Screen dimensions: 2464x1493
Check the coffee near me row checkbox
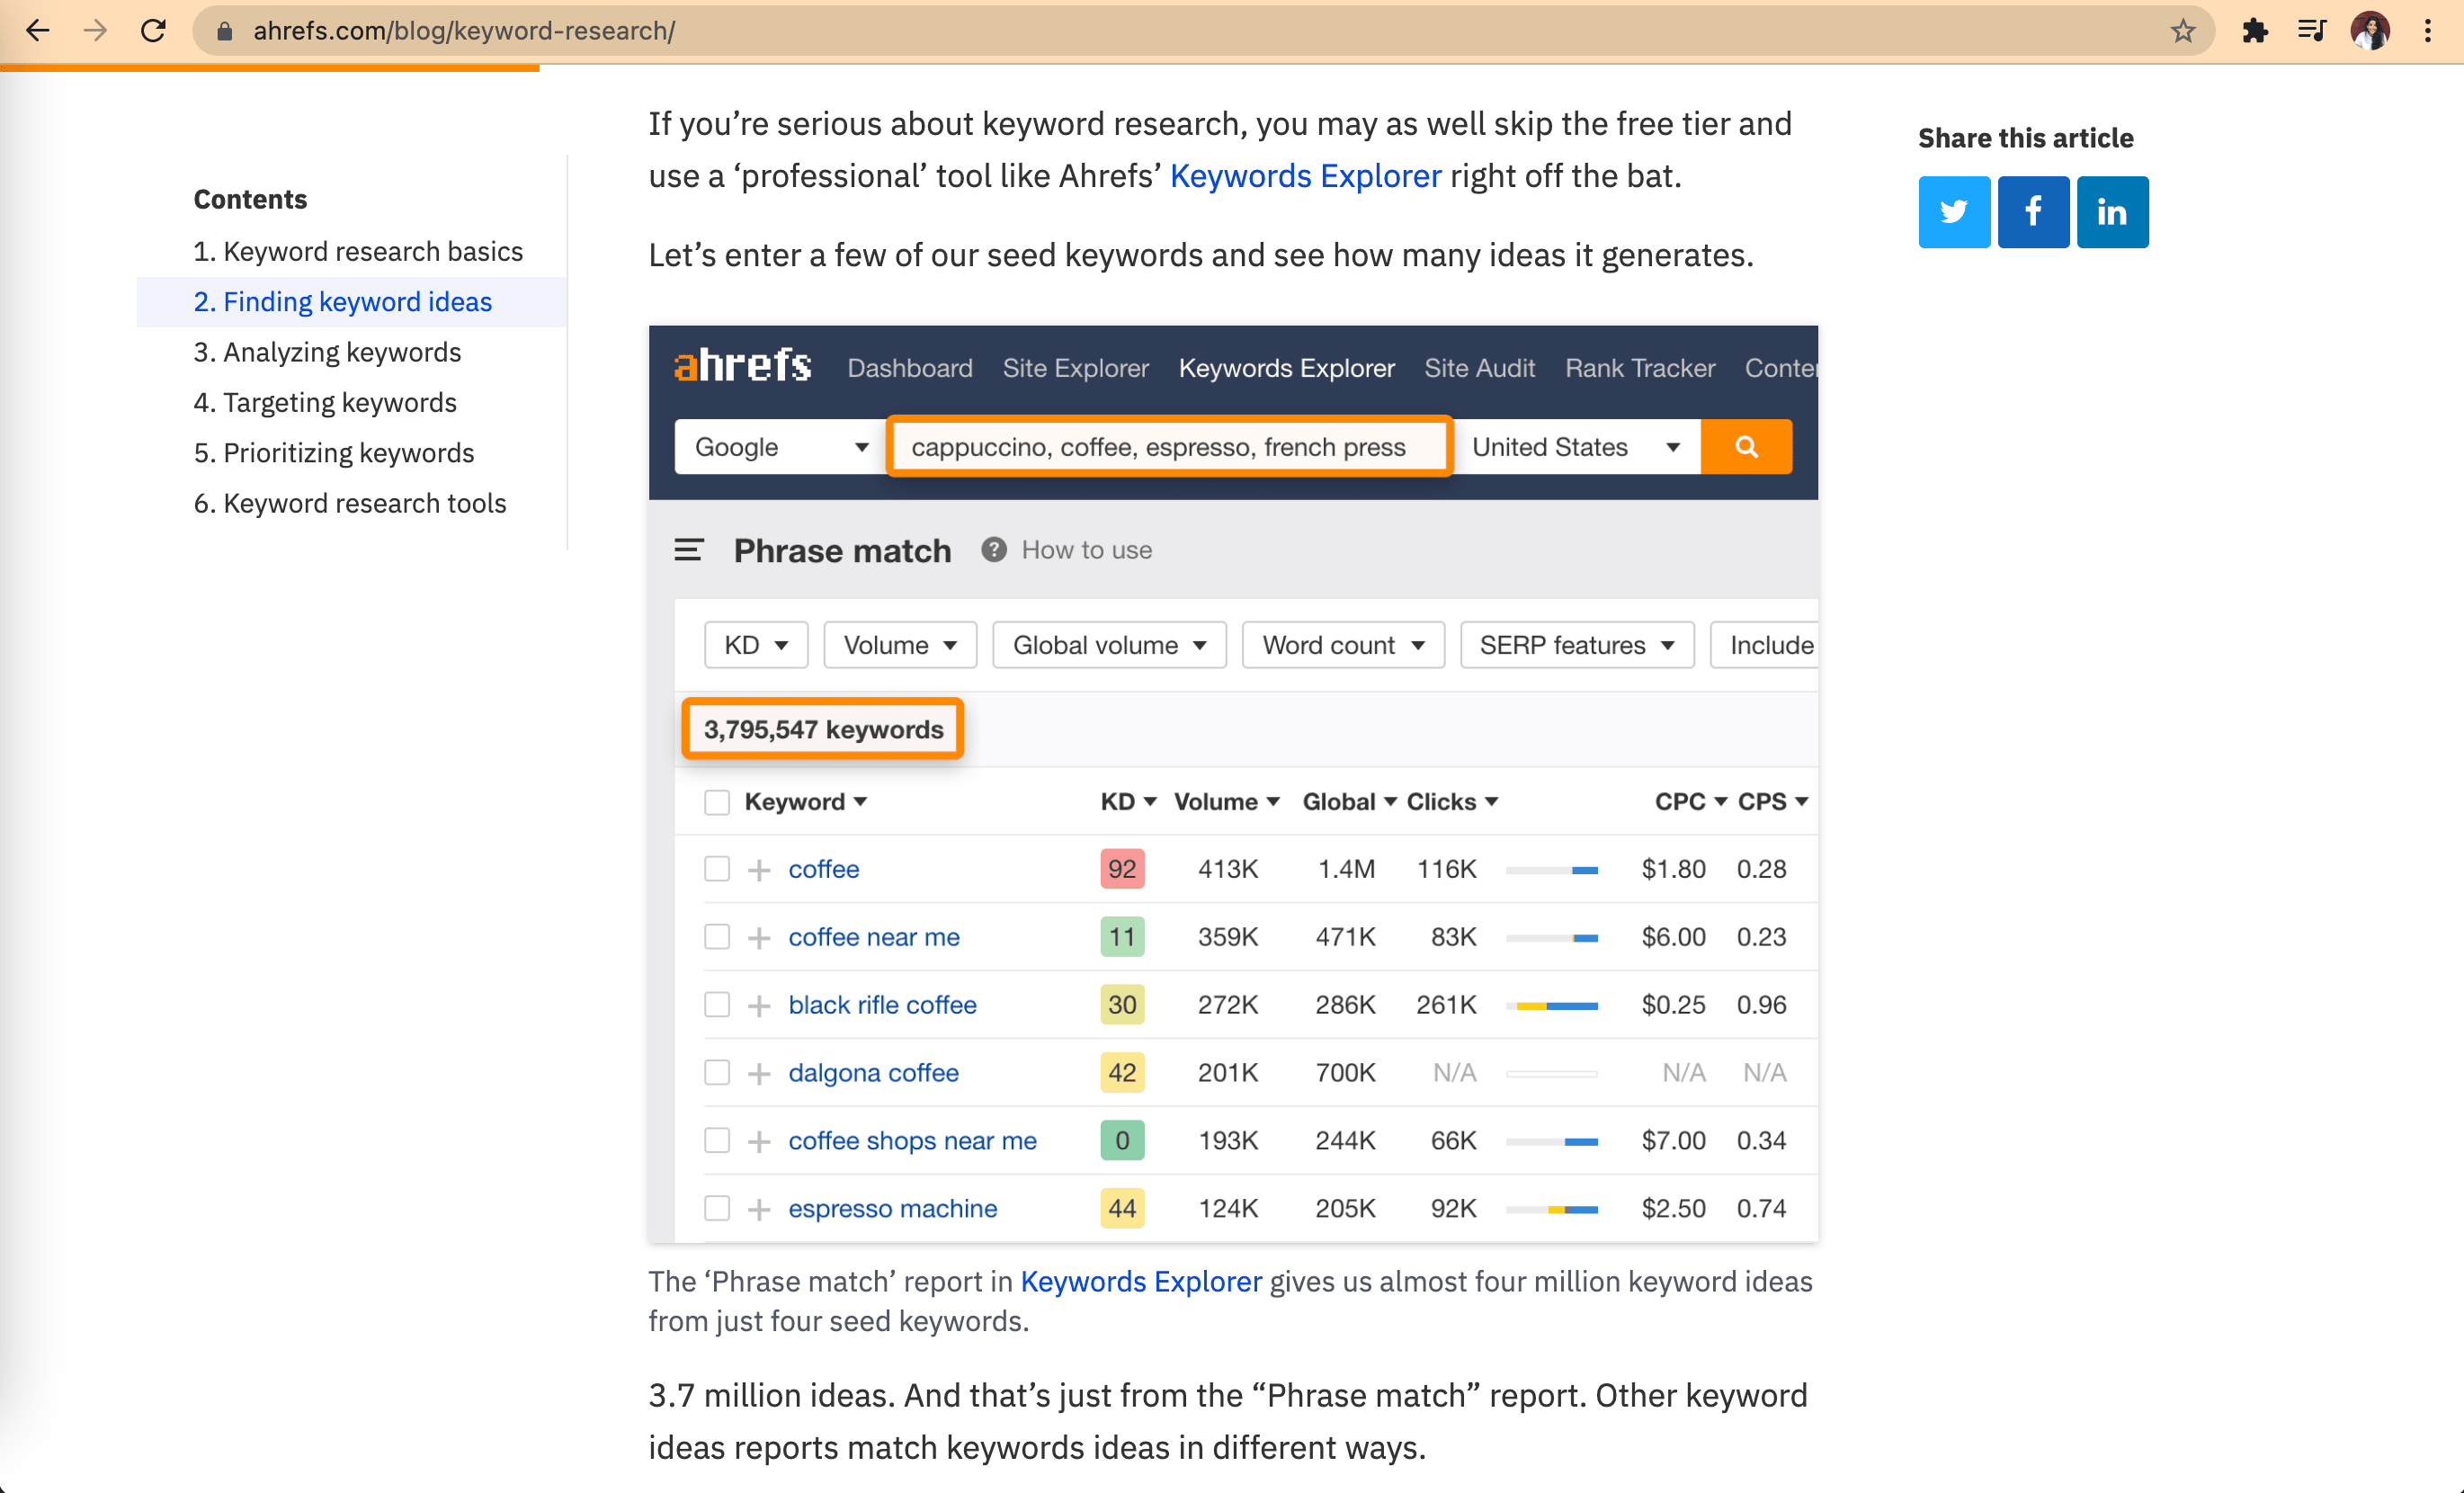717,937
